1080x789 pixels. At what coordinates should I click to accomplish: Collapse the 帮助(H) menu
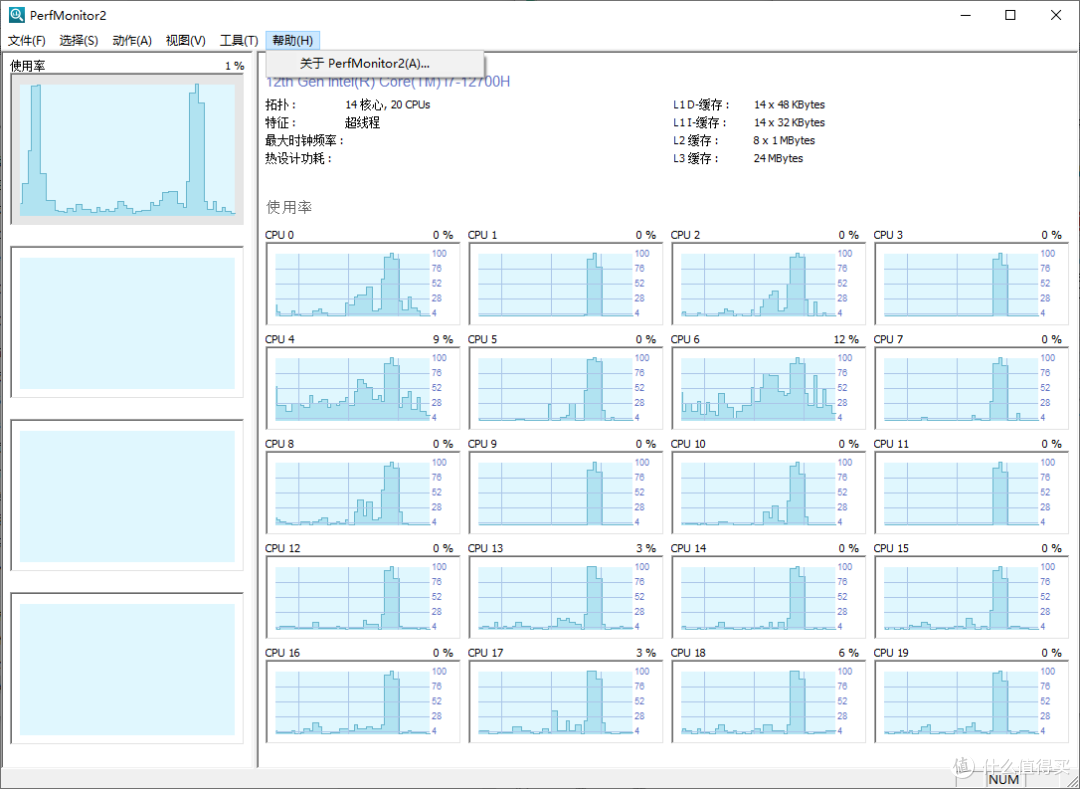click(x=293, y=40)
